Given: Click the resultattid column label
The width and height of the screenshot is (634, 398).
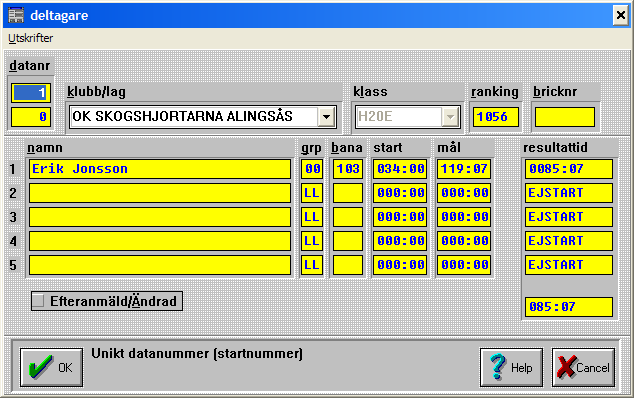Looking at the screenshot, I should tap(555, 148).
